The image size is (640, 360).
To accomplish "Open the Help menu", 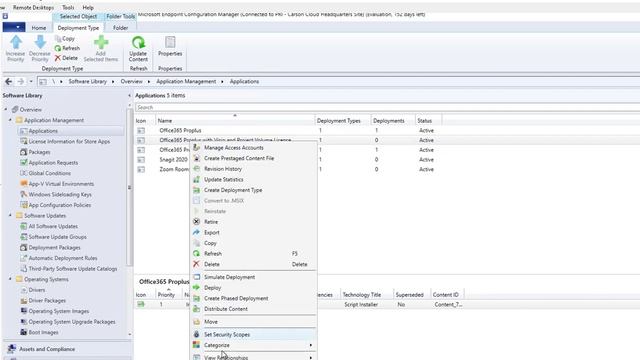I will click(88, 7).
